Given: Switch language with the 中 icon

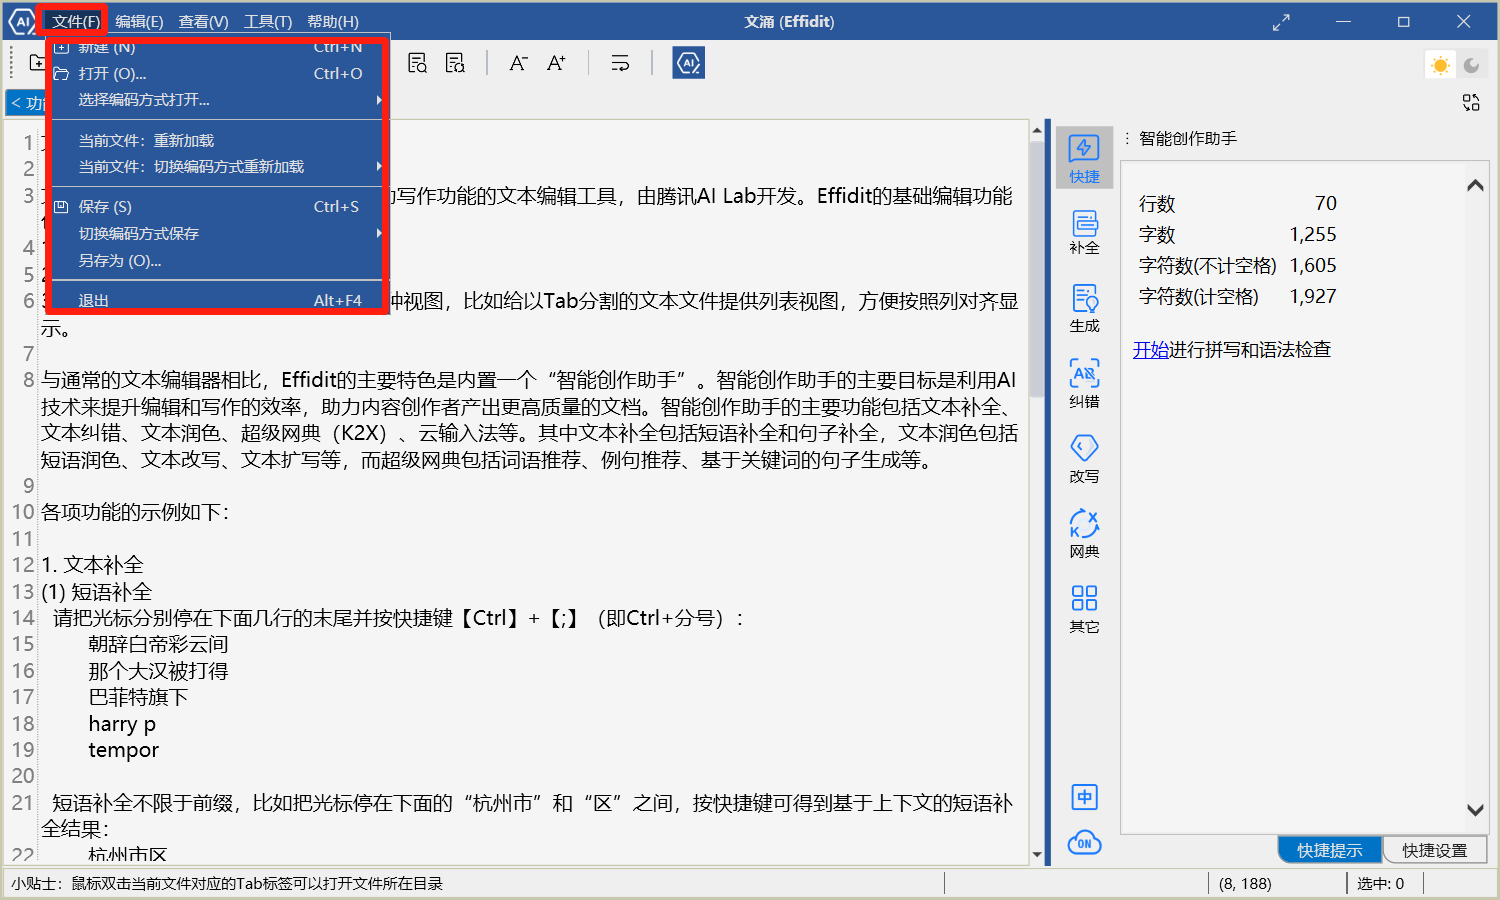Looking at the screenshot, I should click(1084, 797).
